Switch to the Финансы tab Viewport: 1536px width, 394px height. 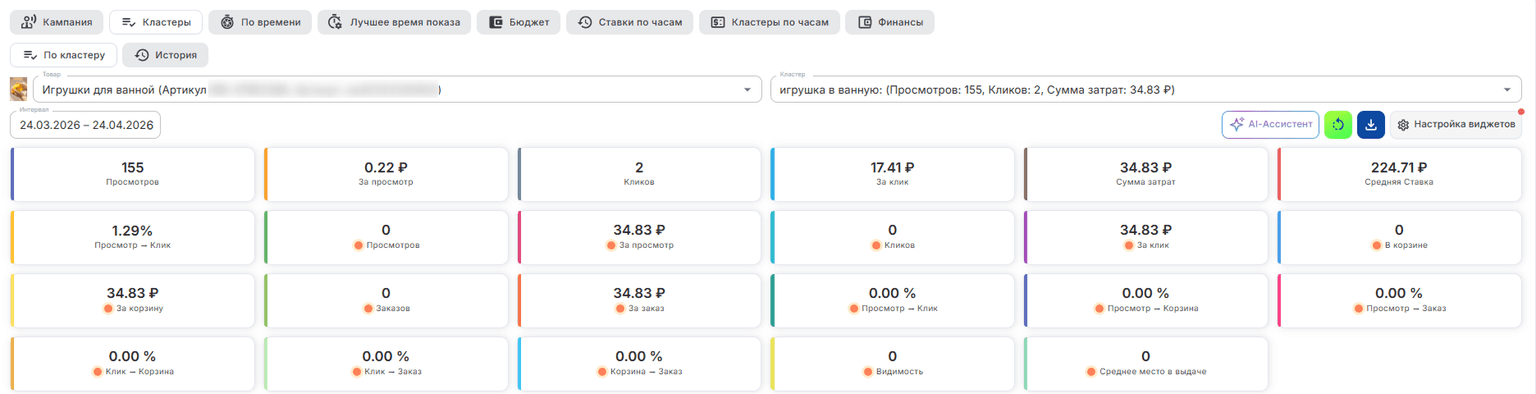tap(889, 22)
